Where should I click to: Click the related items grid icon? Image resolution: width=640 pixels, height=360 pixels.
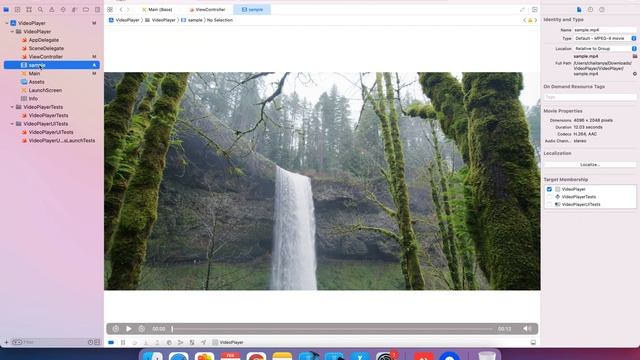(x=110, y=9)
